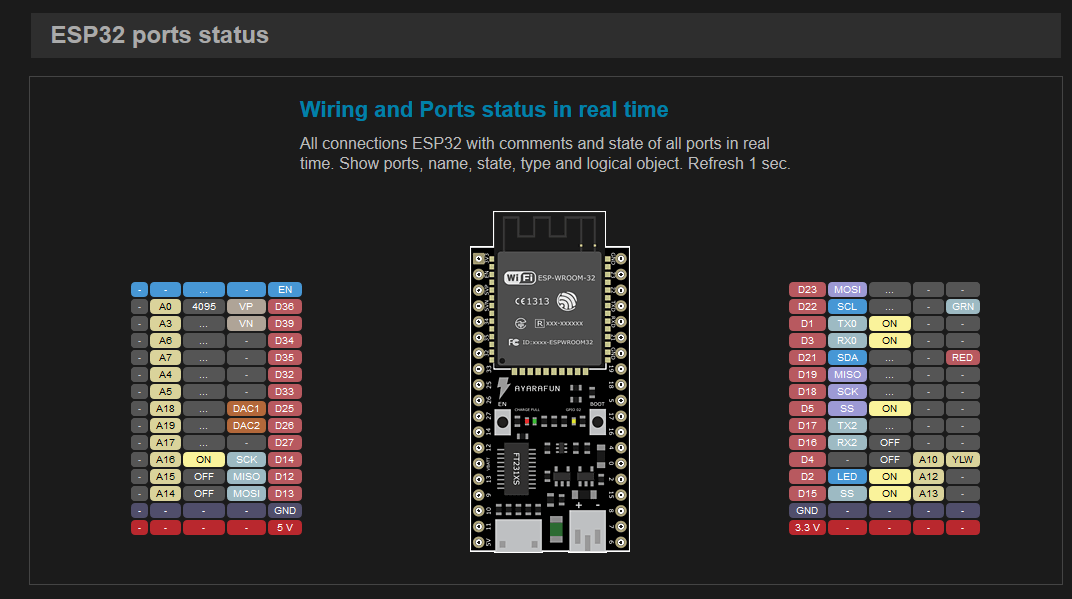
Task: Expand the ellipsis cell next to A3
Action: 204,323
